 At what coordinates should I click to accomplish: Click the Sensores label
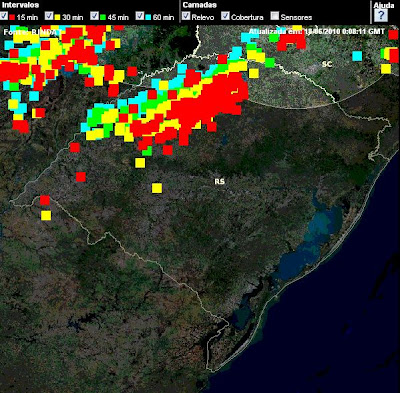click(296, 17)
